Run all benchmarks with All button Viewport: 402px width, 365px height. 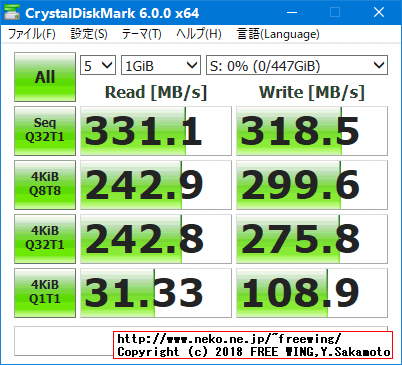[x=45, y=77]
